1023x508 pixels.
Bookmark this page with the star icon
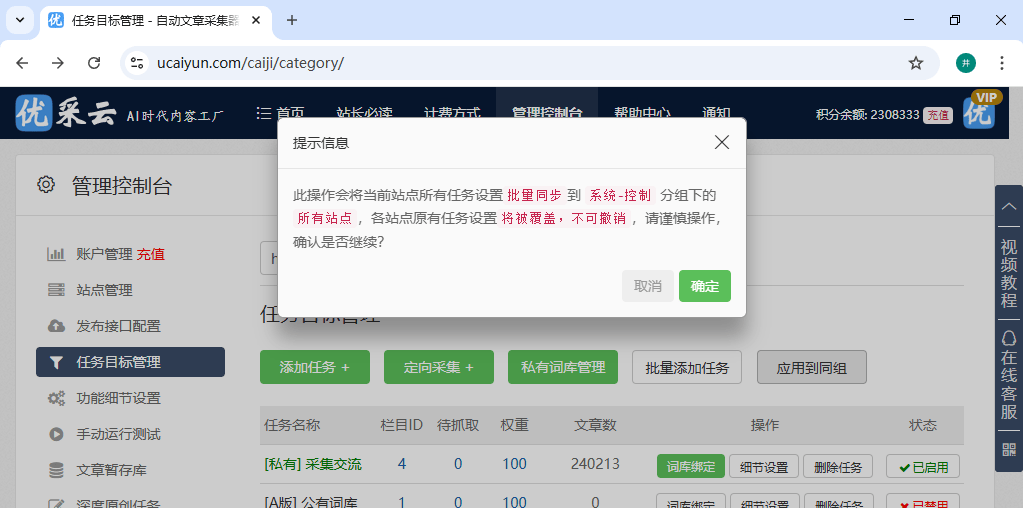[x=915, y=63]
